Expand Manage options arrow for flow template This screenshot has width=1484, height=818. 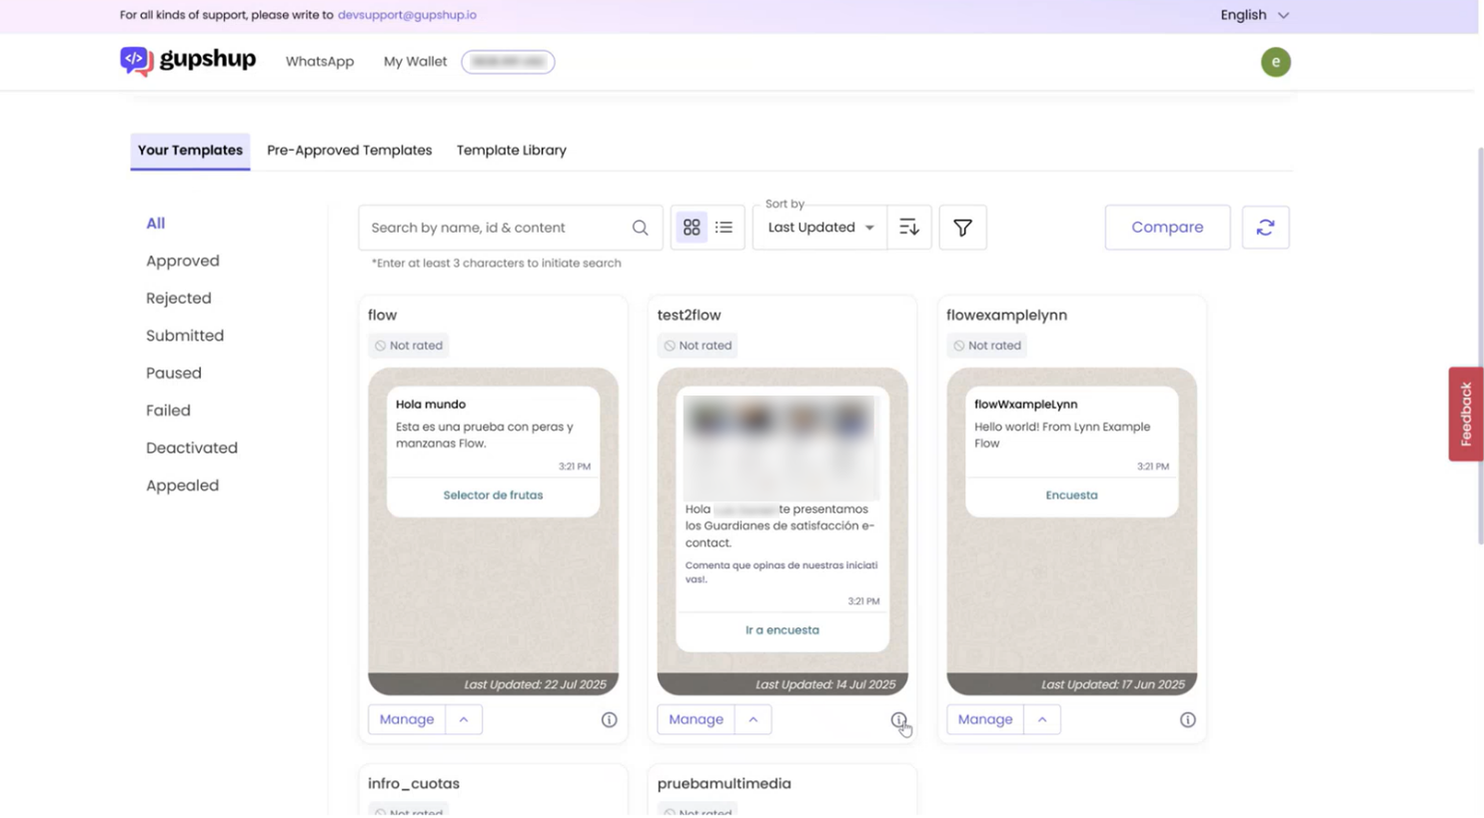coord(464,720)
